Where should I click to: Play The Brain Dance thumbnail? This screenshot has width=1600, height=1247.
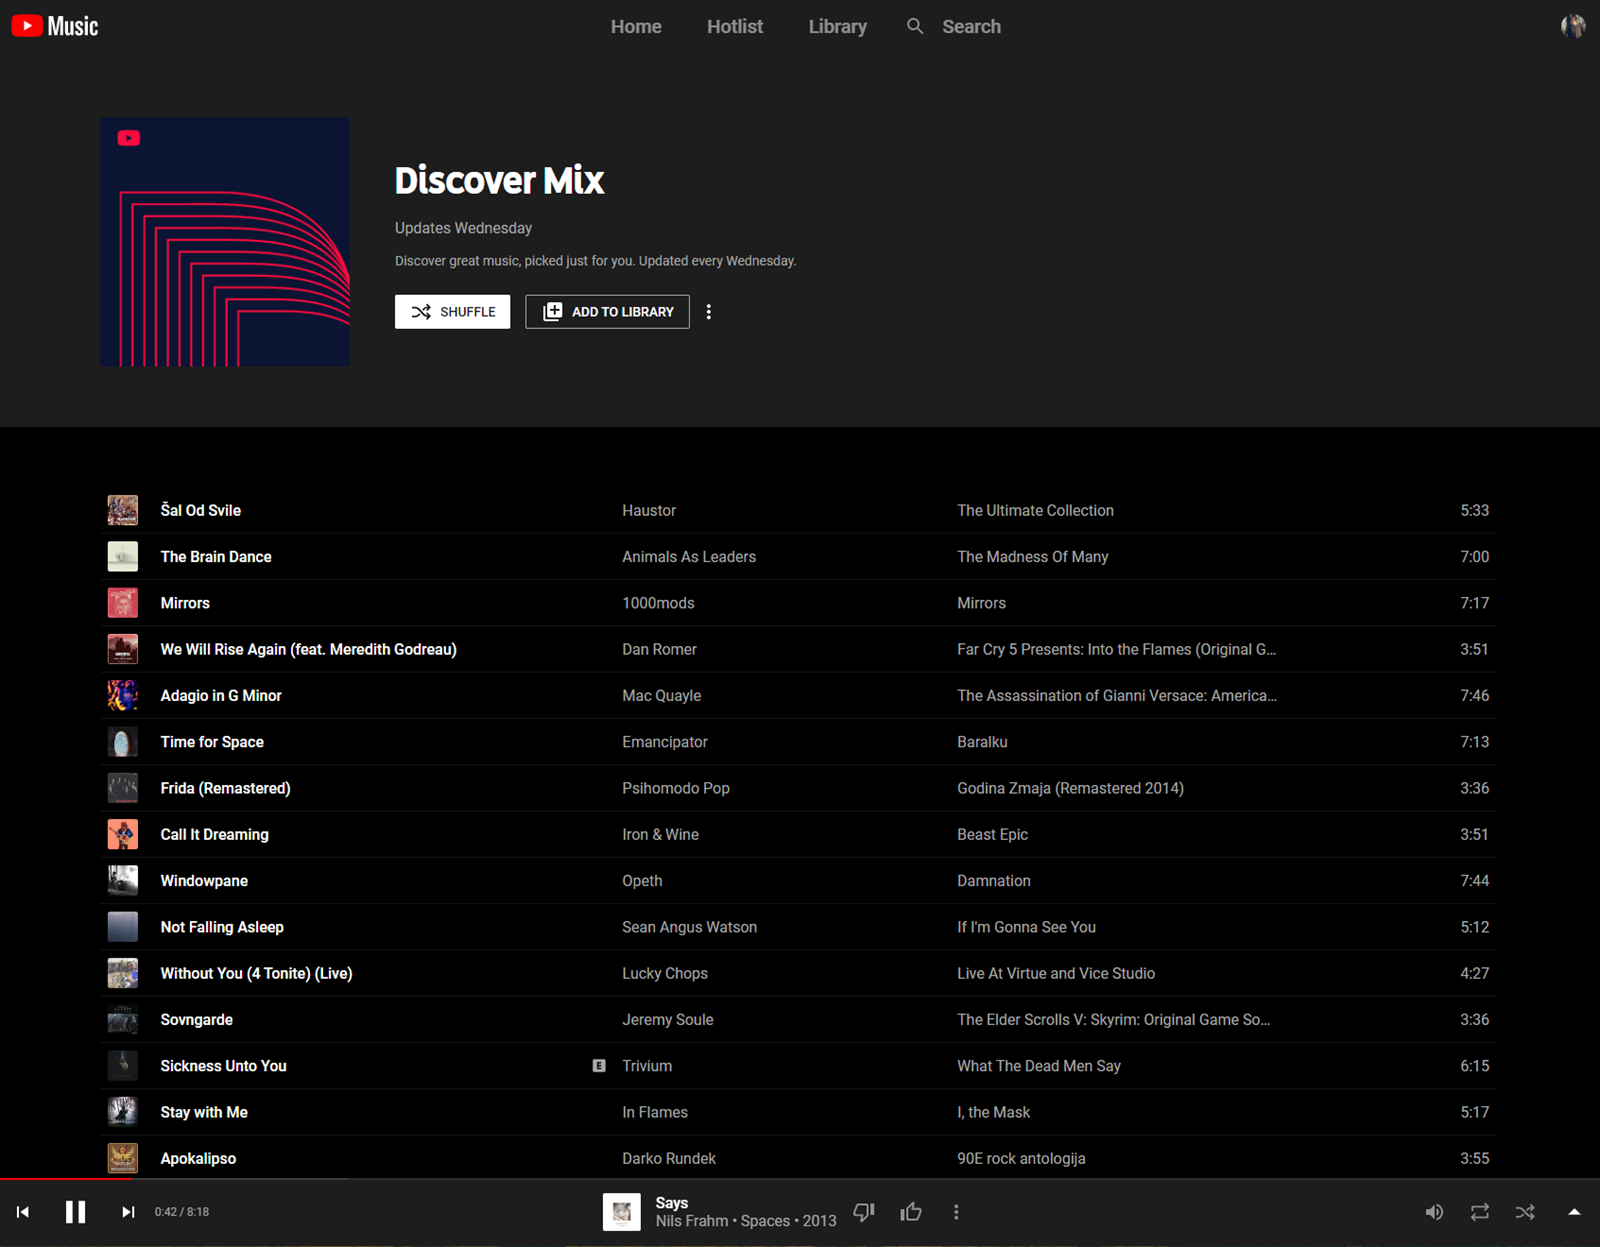(x=123, y=556)
